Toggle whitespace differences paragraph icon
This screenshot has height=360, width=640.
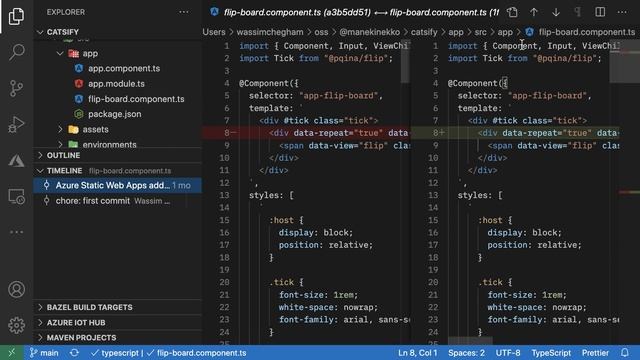tap(578, 12)
